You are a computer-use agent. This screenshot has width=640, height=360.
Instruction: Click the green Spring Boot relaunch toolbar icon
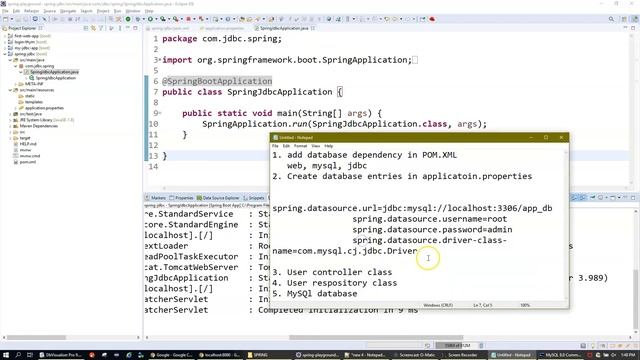point(128,19)
